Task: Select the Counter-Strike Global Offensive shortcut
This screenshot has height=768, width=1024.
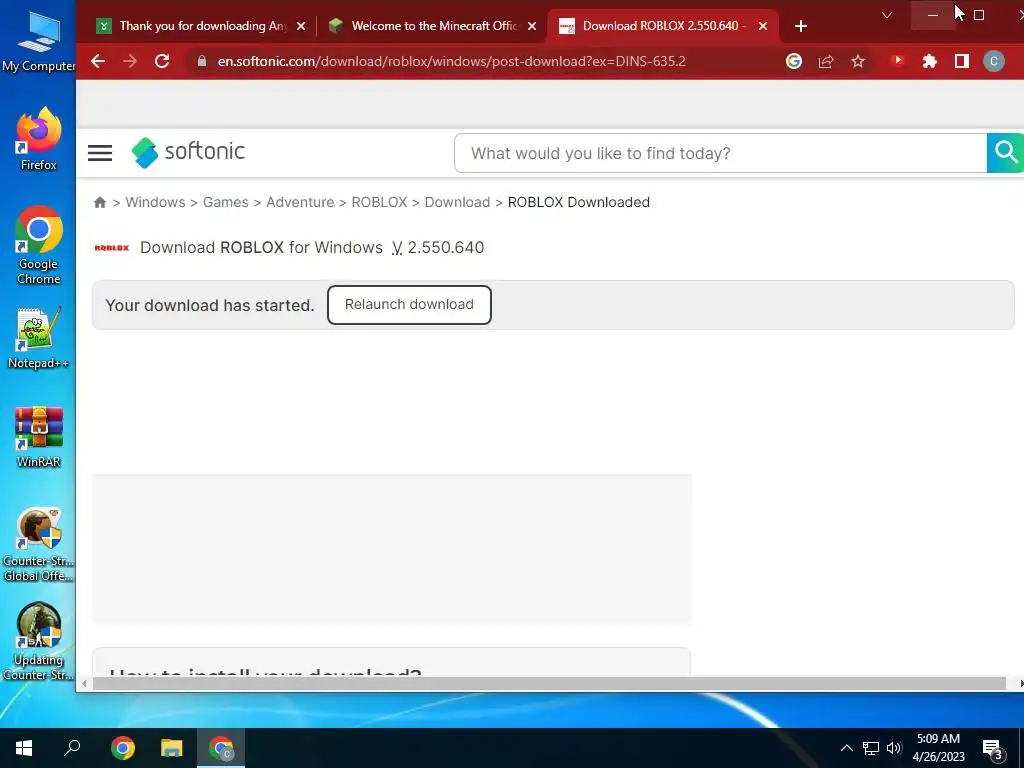Action: pyautogui.click(x=39, y=545)
